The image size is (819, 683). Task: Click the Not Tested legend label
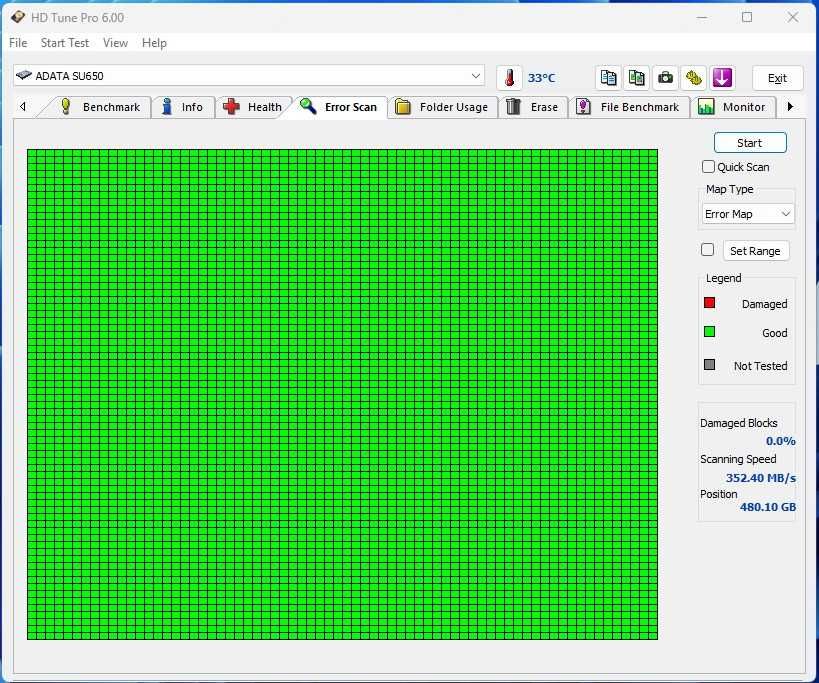click(760, 366)
